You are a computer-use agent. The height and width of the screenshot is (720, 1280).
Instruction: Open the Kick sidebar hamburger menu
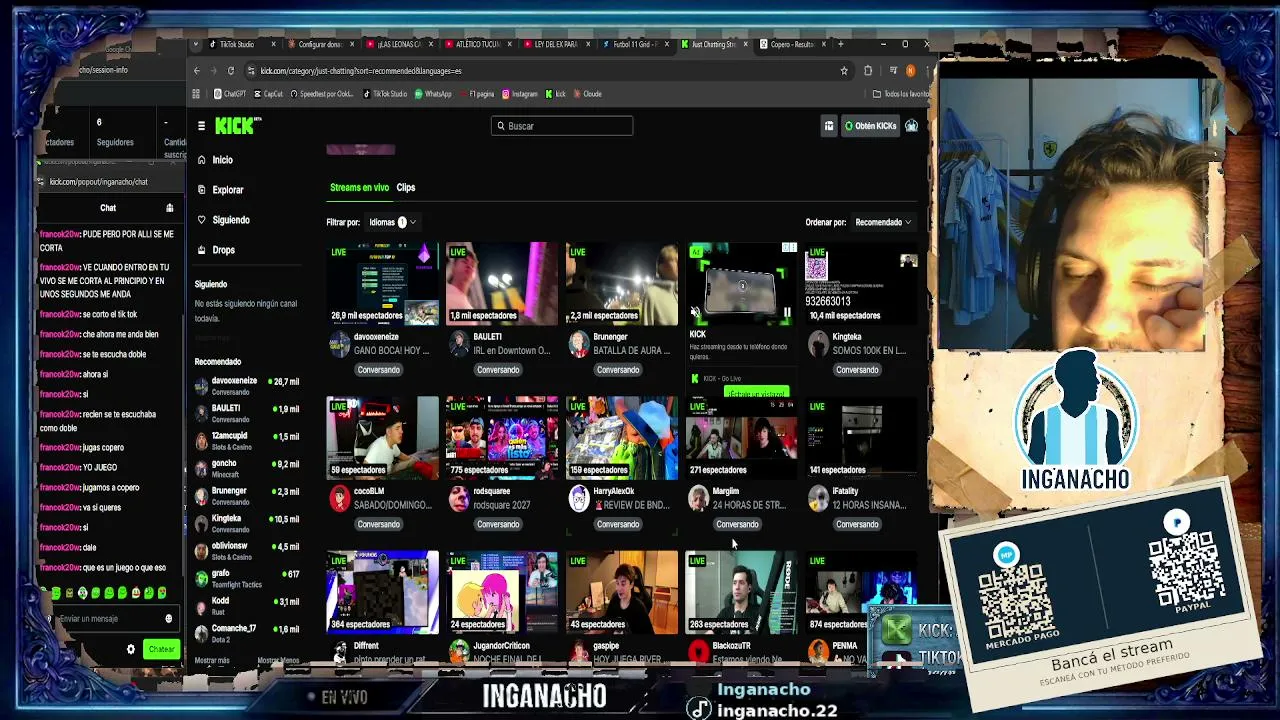[x=201, y=126]
